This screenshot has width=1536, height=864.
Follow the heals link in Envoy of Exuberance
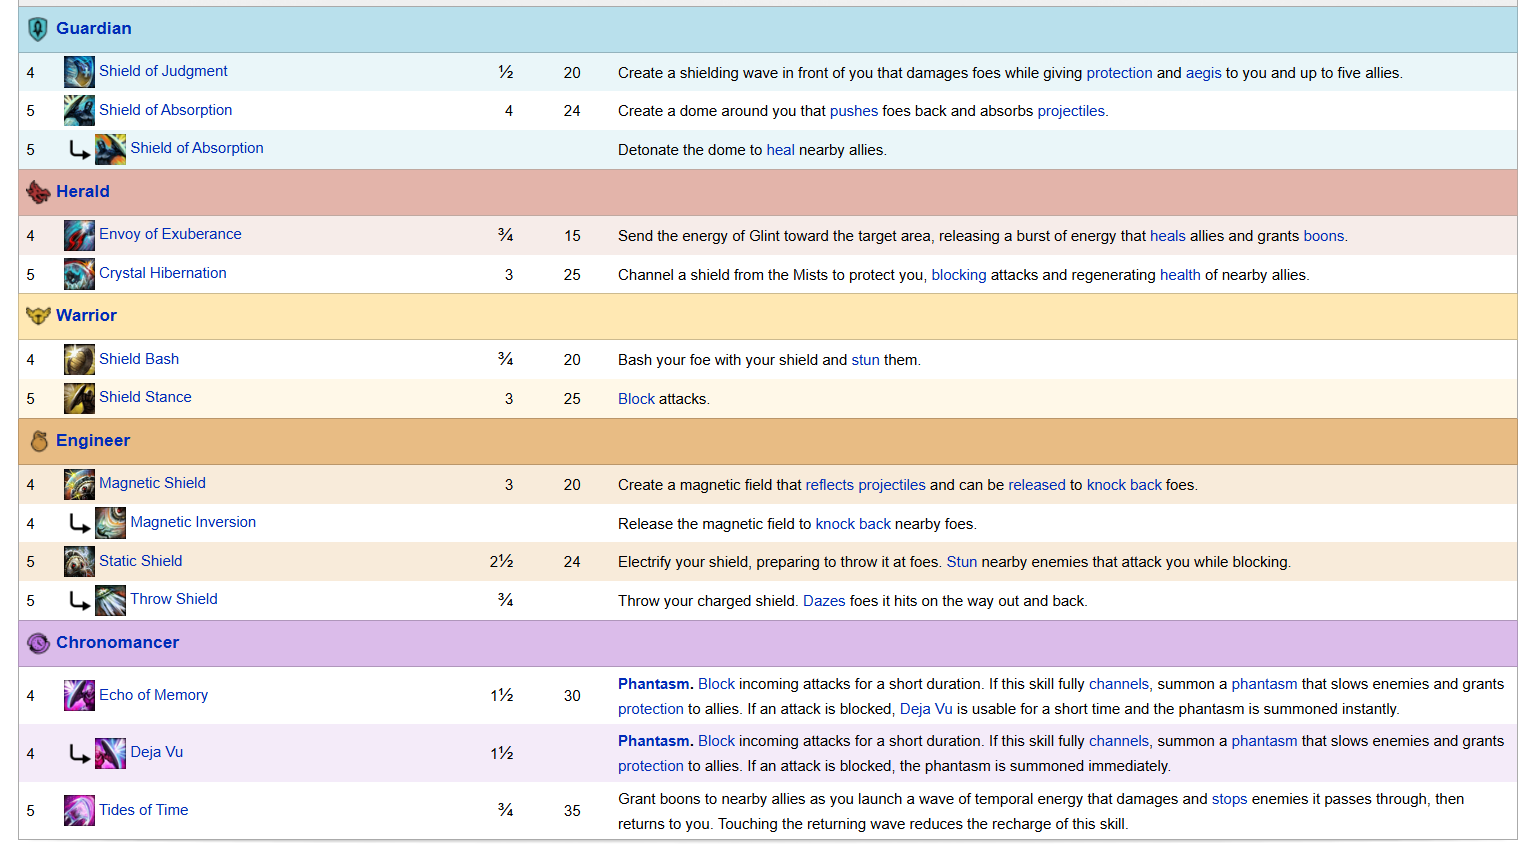1168,236
